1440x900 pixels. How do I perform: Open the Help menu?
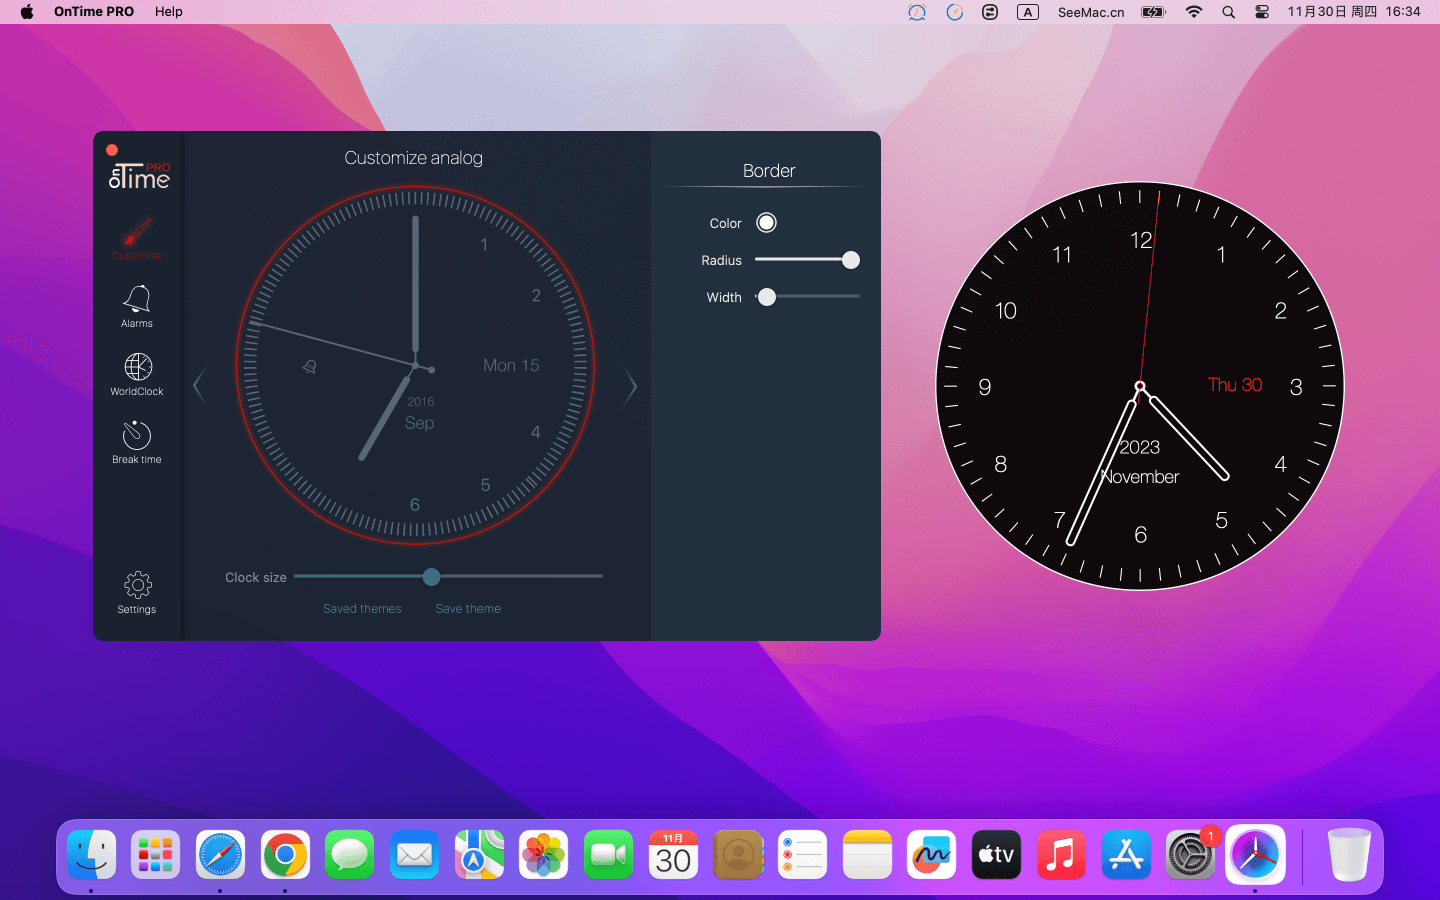tap(169, 12)
